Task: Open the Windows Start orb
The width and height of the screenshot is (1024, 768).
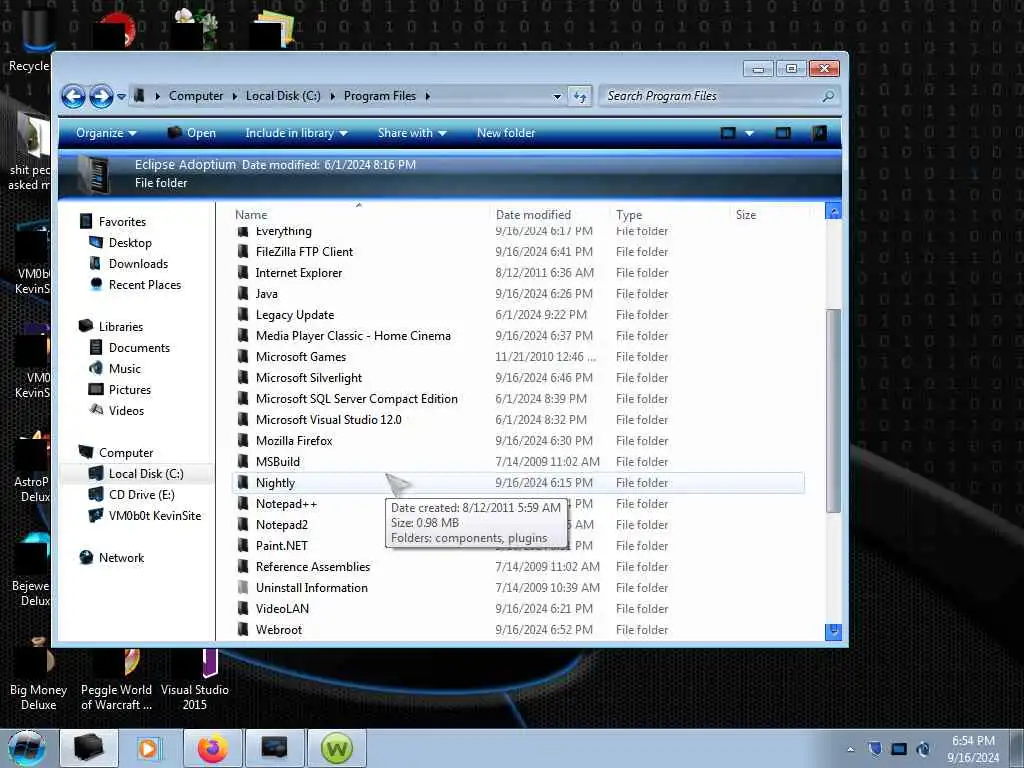Action: pyautogui.click(x=26, y=748)
